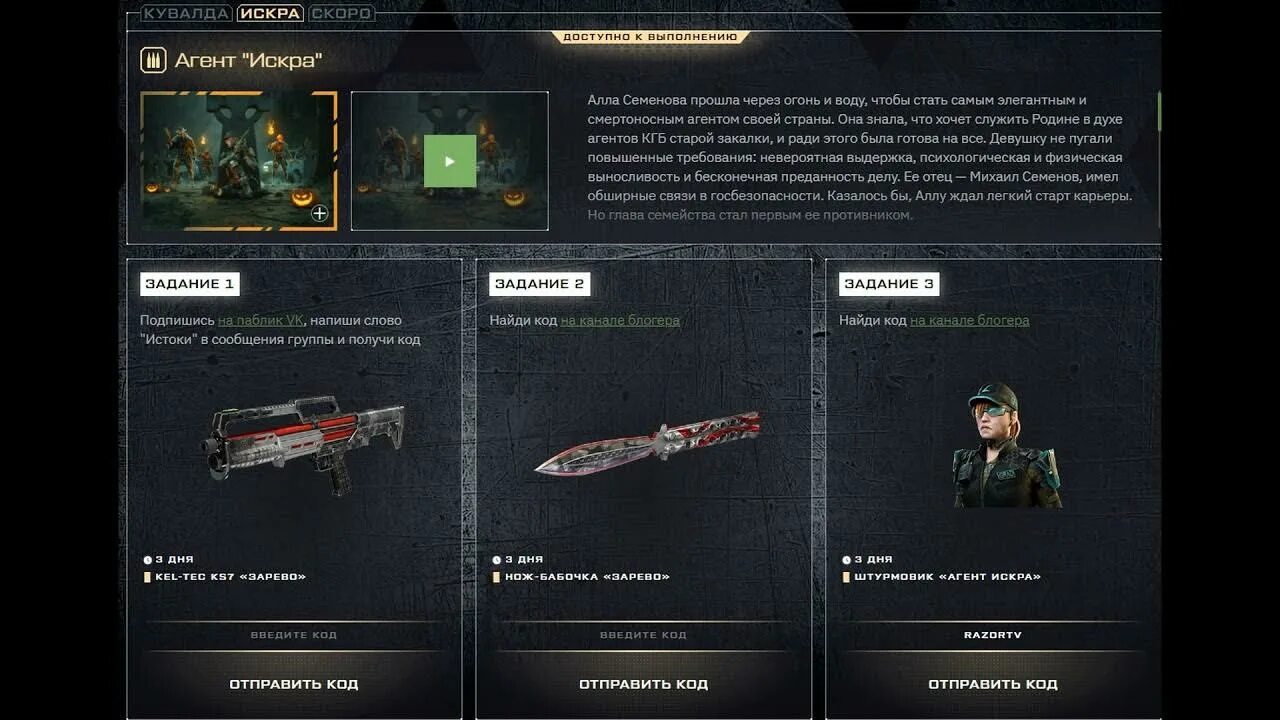Play the agent preview video

[x=450, y=161]
